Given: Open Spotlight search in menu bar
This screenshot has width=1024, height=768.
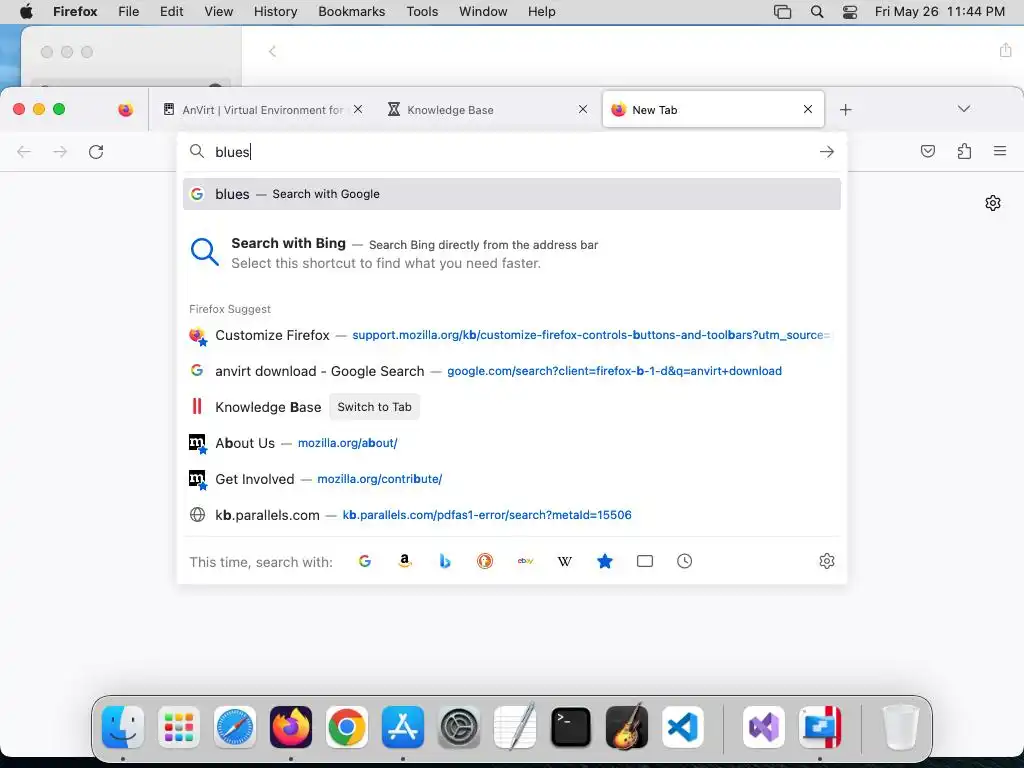Looking at the screenshot, I should pyautogui.click(x=817, y=12).
